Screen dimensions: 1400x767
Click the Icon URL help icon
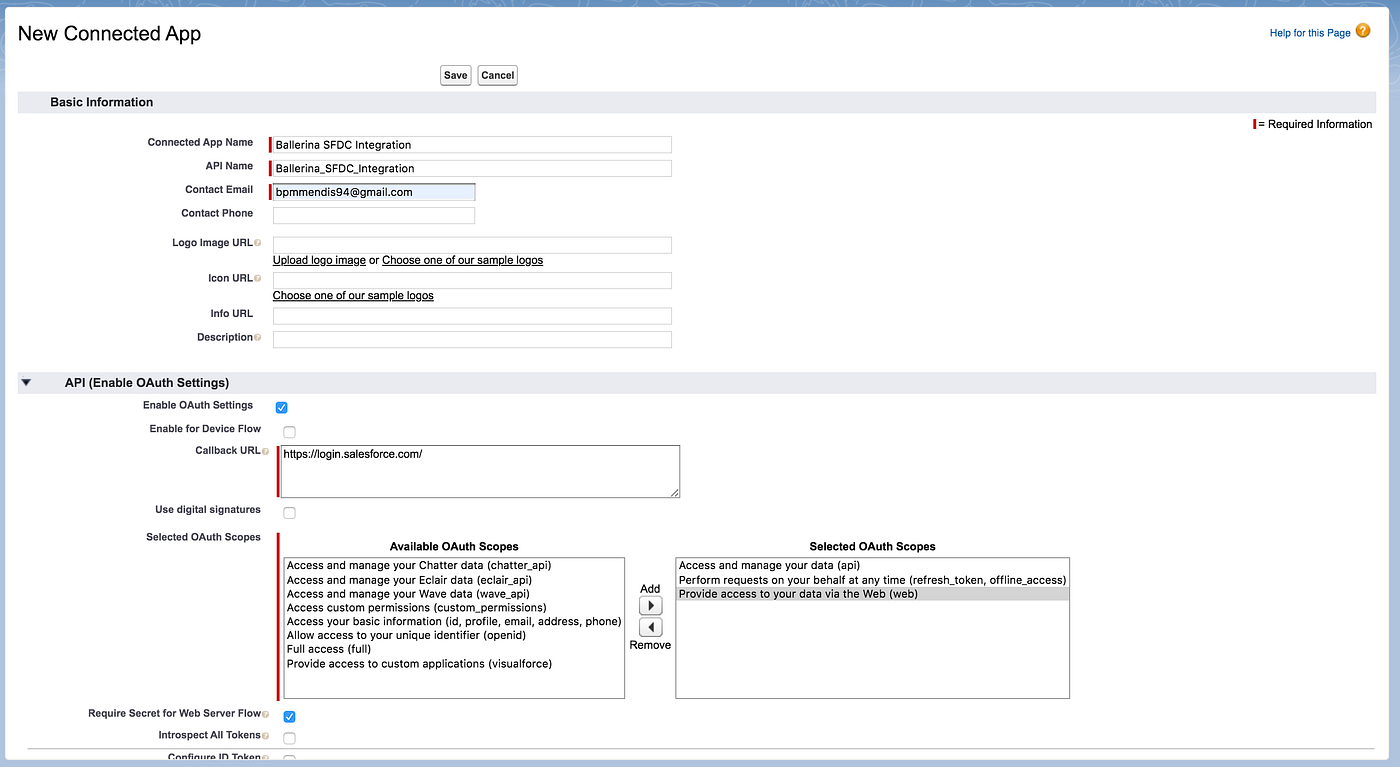coord(256,278)
